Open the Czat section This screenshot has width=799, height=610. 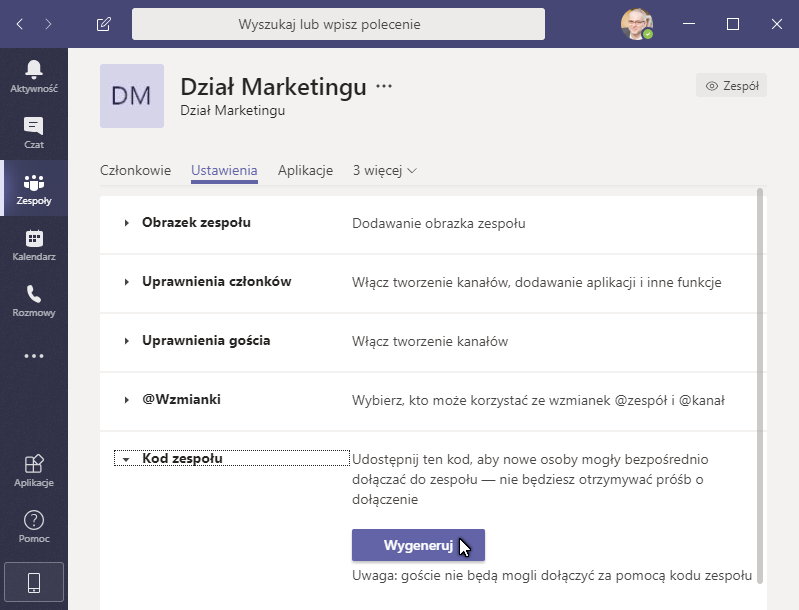(x=34, y=131)
